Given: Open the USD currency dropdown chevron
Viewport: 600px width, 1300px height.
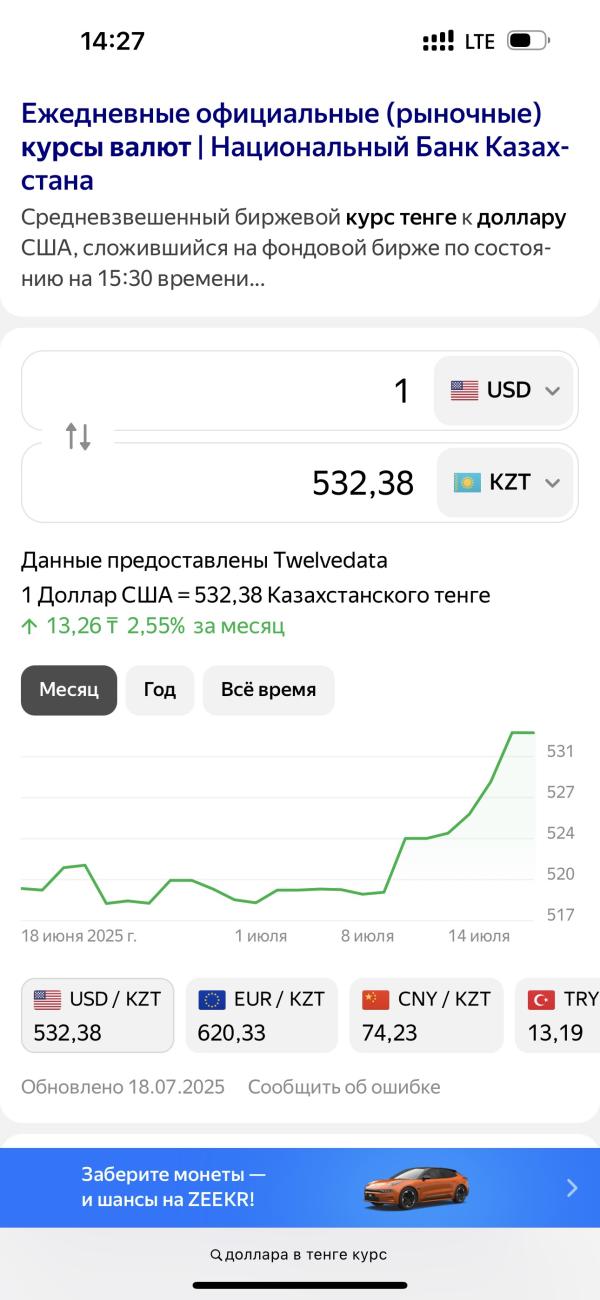Looking at the screenshot, I should 553,391.
